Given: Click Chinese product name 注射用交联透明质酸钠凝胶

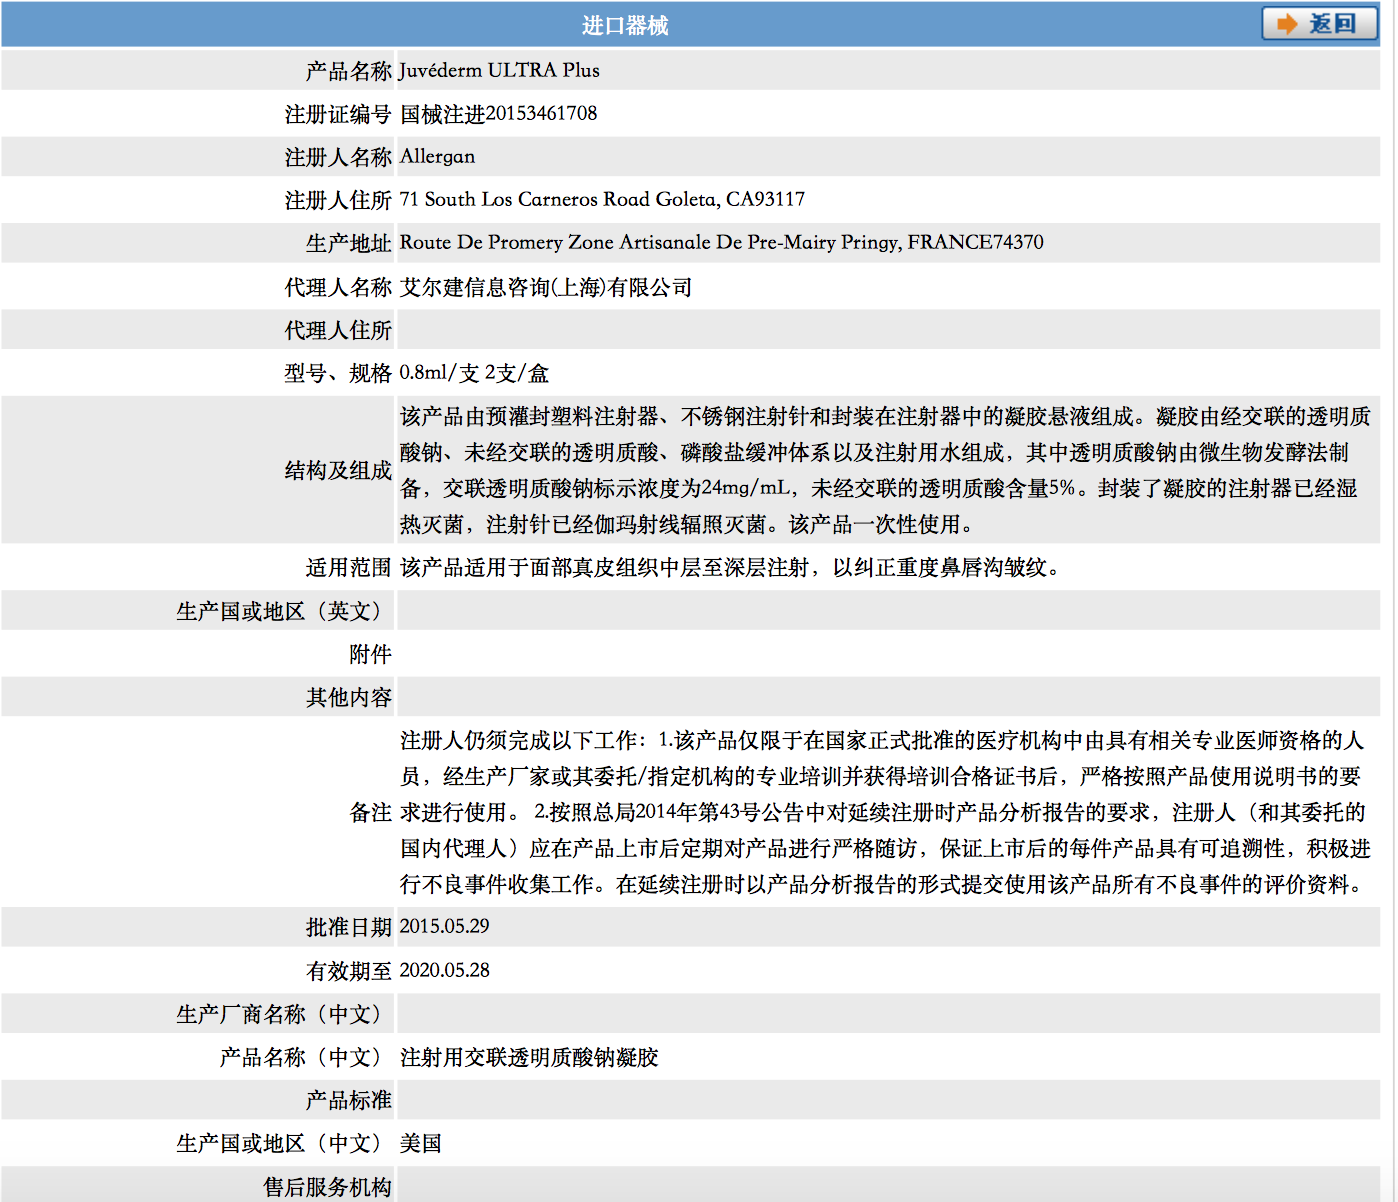Looking at the screenshot, I should [x=529, y=1057].
